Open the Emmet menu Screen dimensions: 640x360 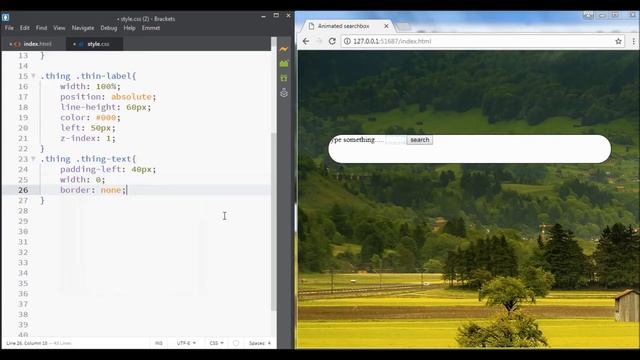point(151,28)
